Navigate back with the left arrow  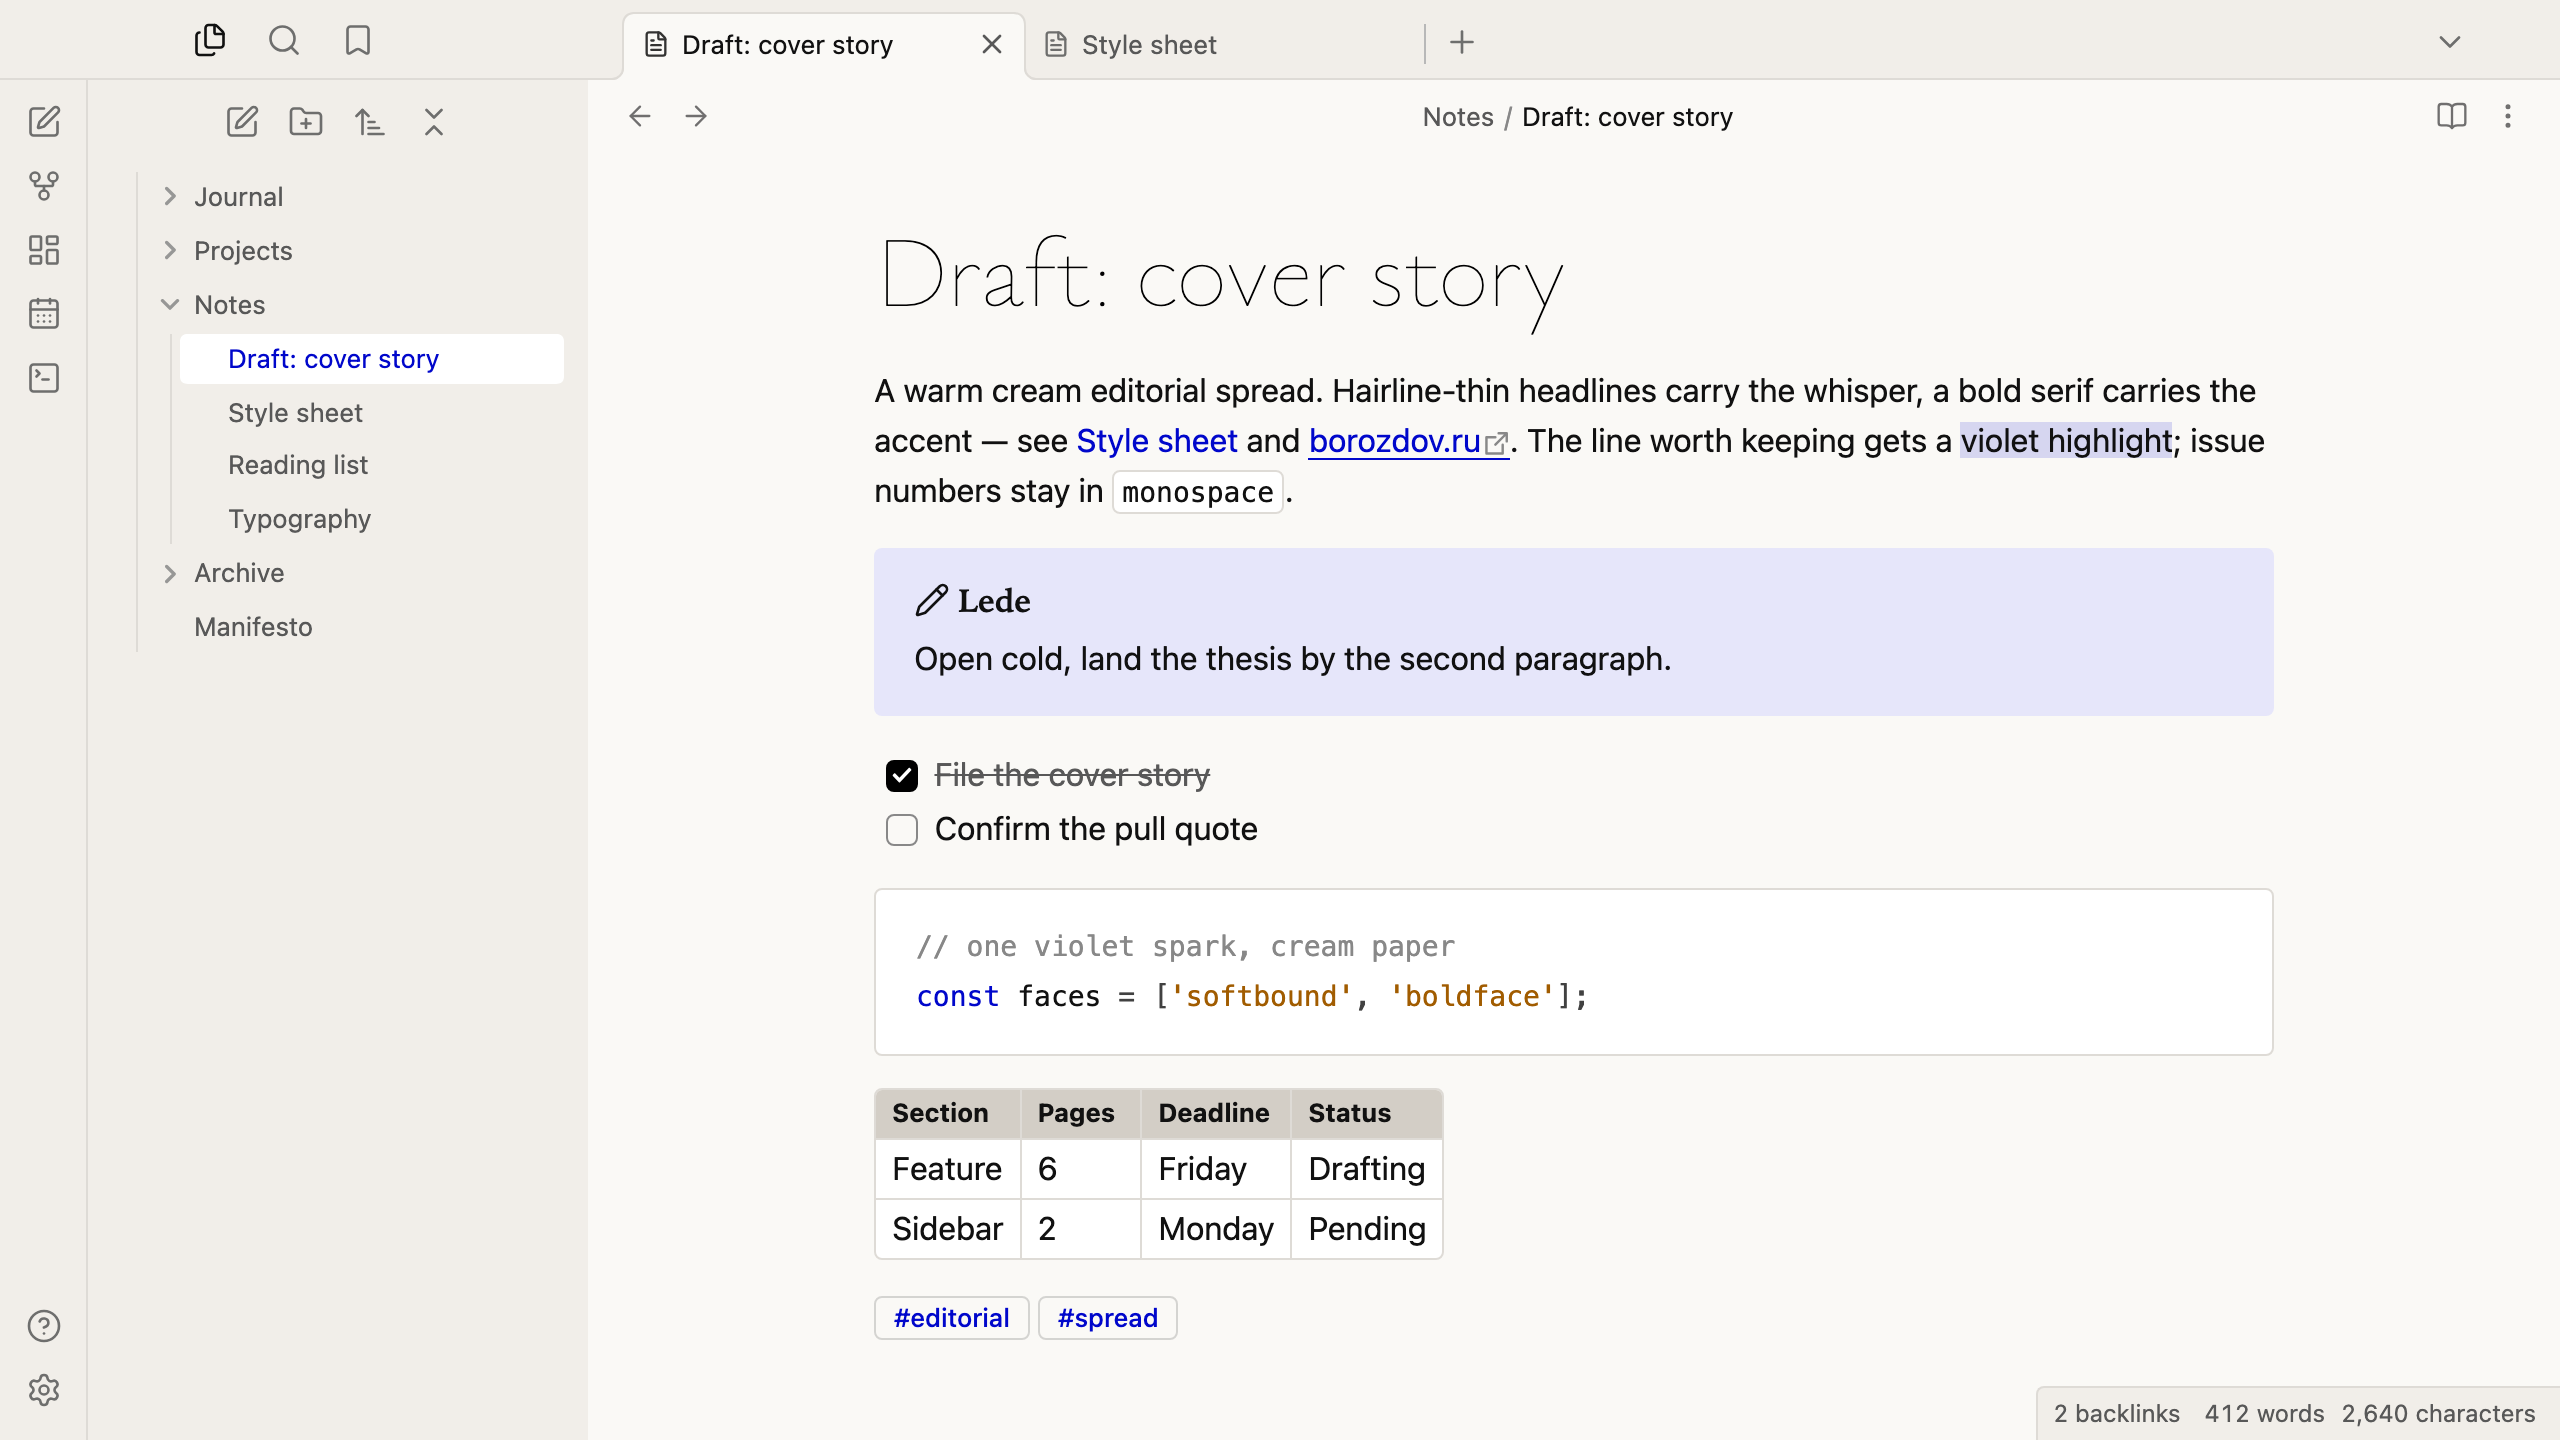pos(640,116)
